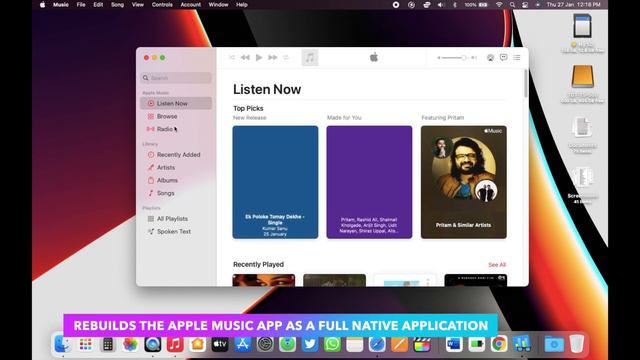Open Apple TV from the Dock
This screenshot has height=360, width=640.
point(220,344)
